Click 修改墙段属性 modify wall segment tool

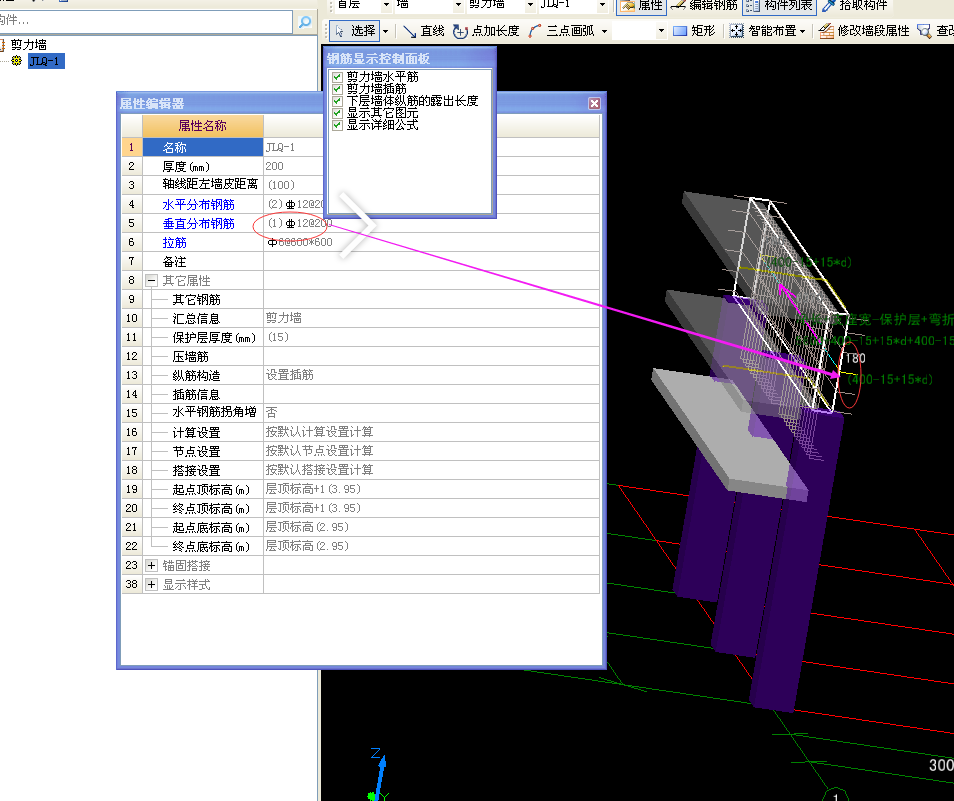point(864,31)
